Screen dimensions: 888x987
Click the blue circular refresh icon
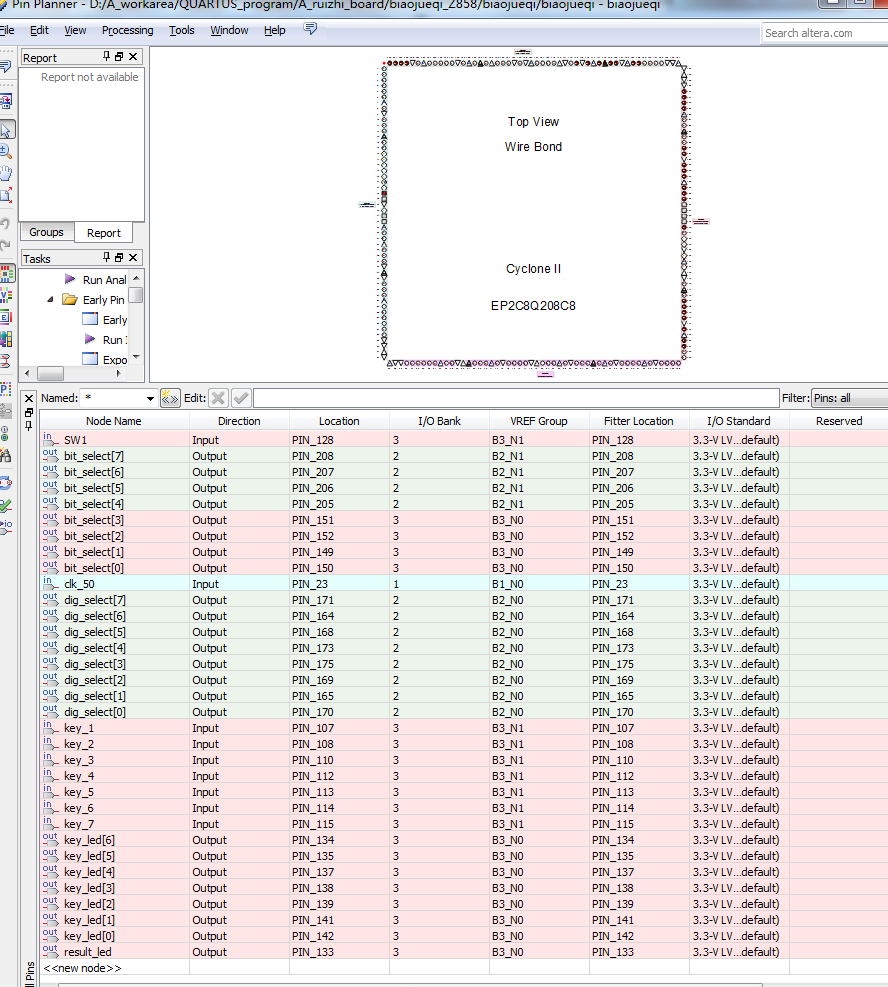[6, 483]
